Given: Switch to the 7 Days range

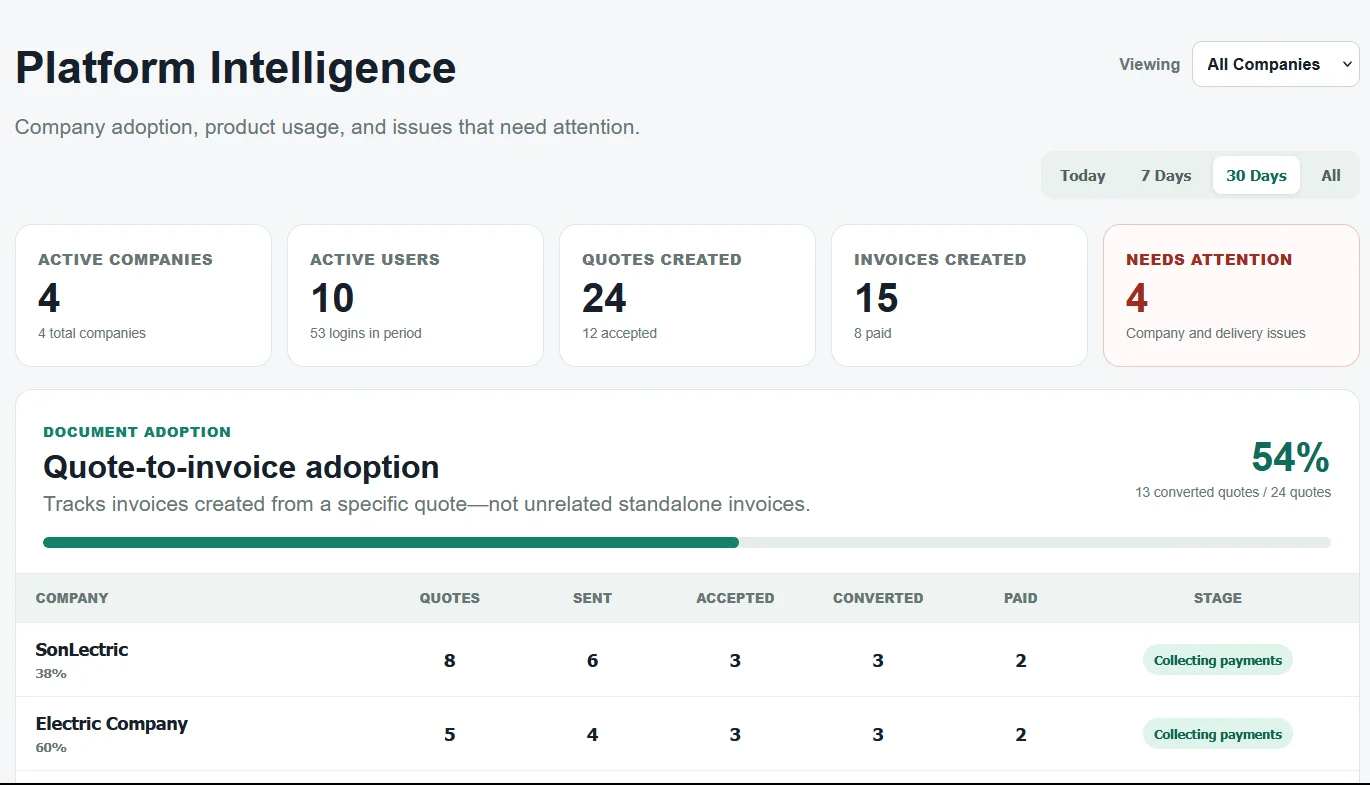Looking at the screenshot, I should coord(1165,175).
